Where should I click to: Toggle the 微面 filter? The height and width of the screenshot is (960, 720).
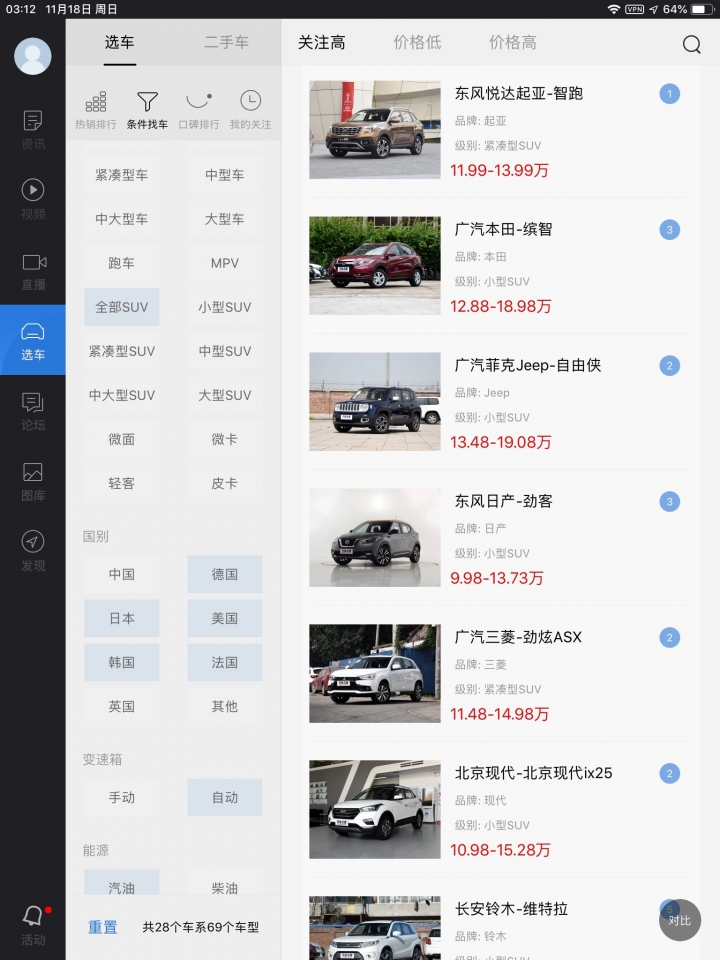122,440
